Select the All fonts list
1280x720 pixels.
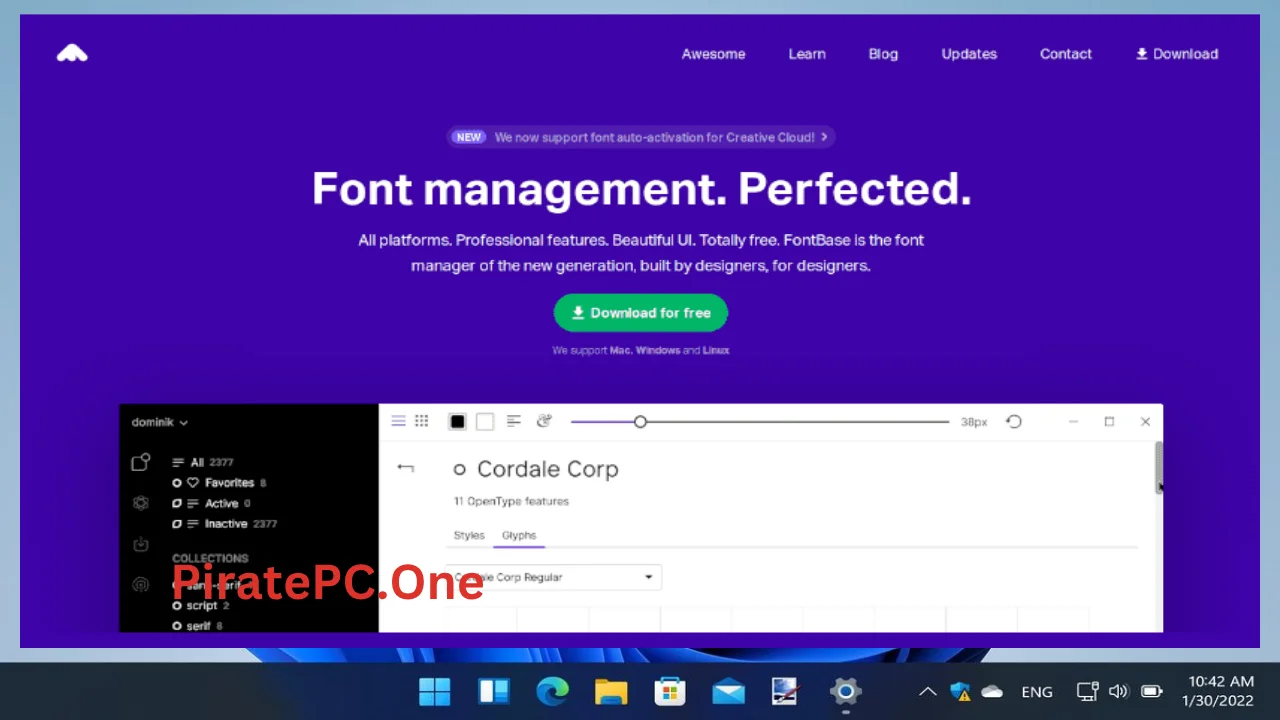[203, 462]
